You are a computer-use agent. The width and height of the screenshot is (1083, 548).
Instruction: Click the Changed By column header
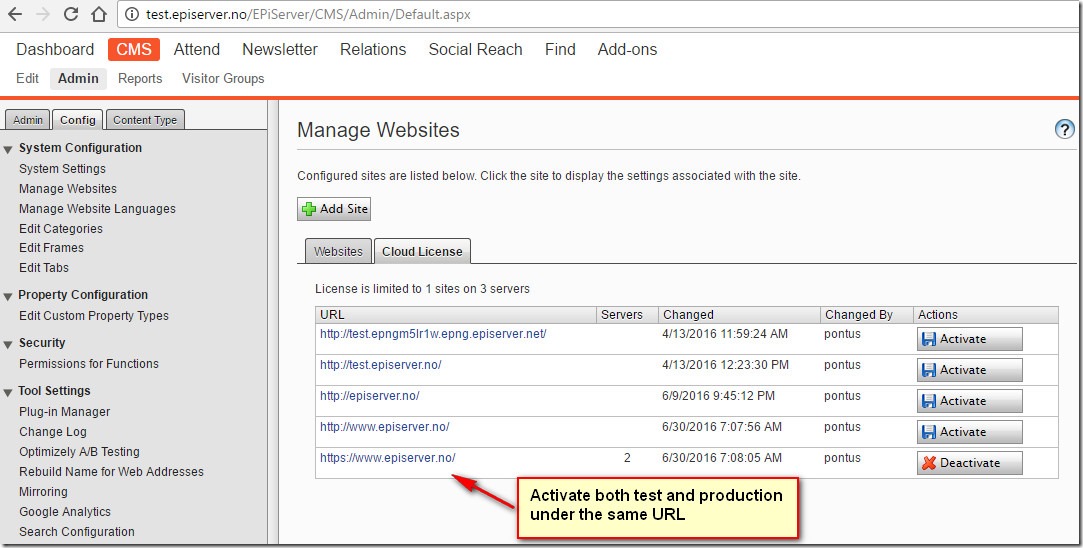tap(867, 315)
